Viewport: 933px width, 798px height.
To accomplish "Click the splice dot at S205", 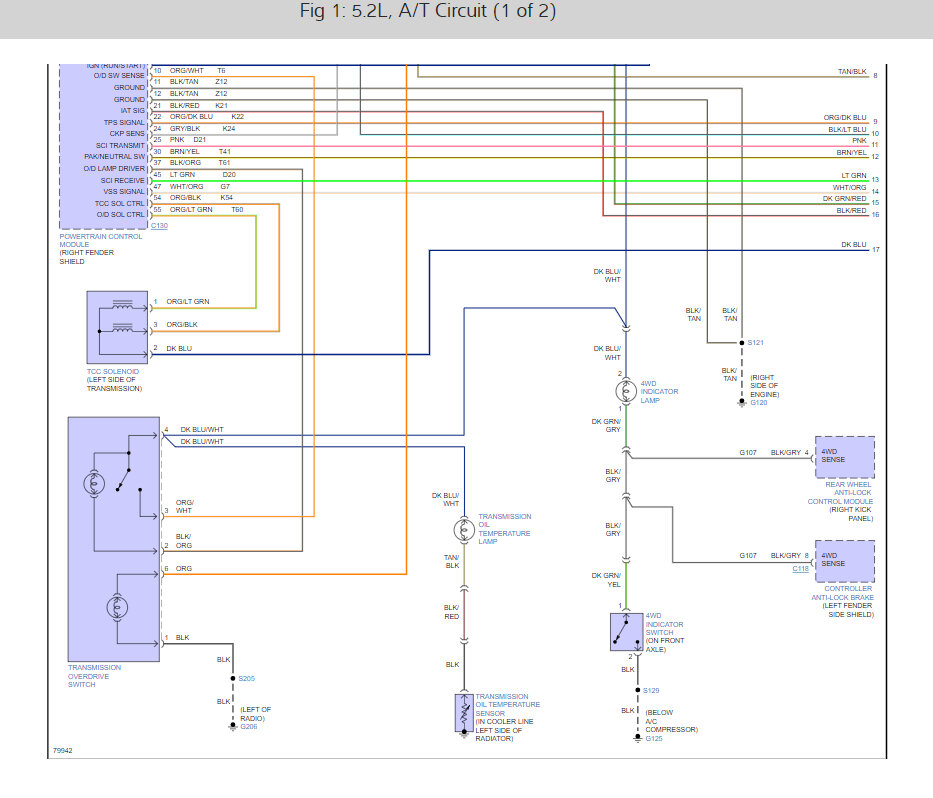I will [233, 678].
